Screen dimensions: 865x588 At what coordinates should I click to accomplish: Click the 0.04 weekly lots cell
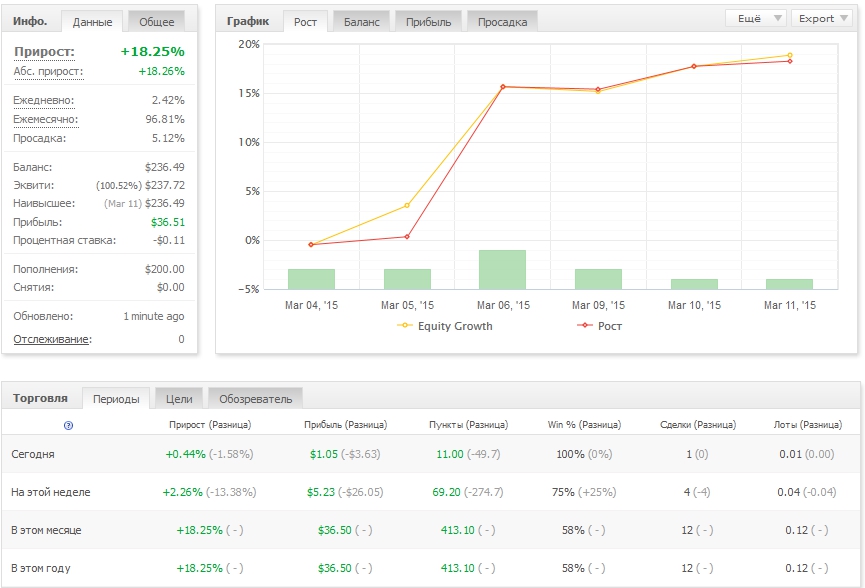(789, 492)
